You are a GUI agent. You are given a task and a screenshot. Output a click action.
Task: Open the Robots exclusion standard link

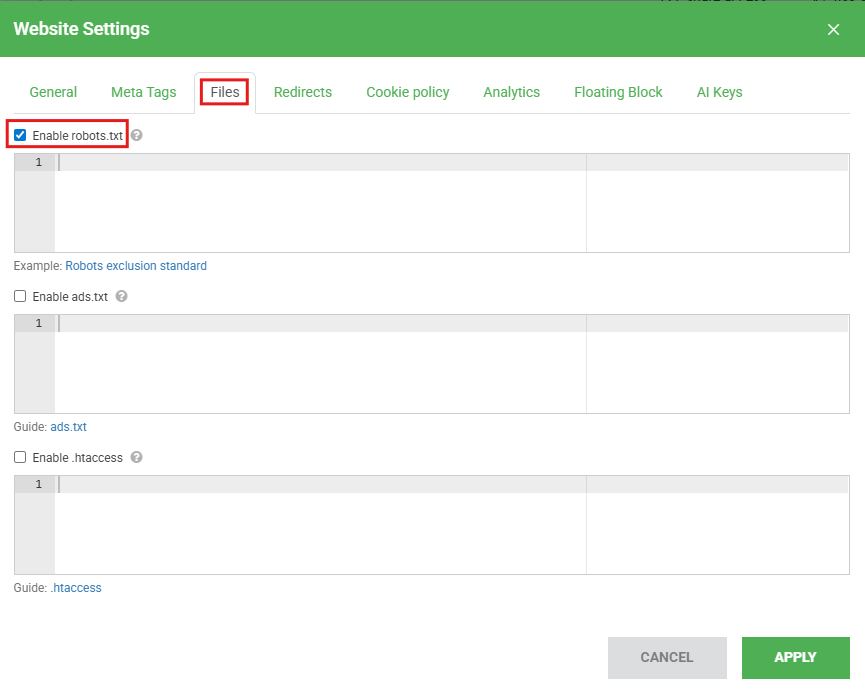(x=136, y=266)
